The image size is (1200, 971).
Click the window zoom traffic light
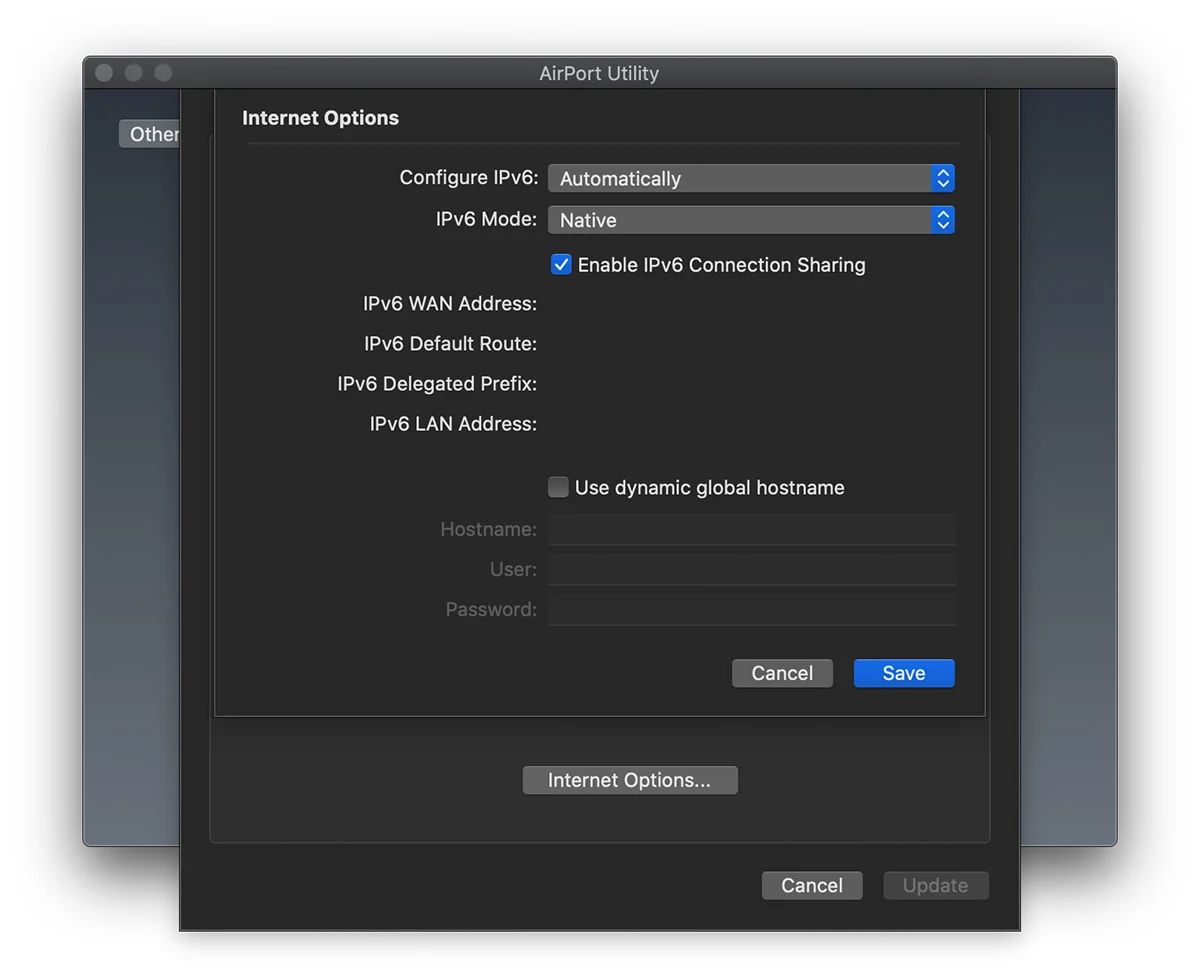pyautogui.click(x=164, y=73)
